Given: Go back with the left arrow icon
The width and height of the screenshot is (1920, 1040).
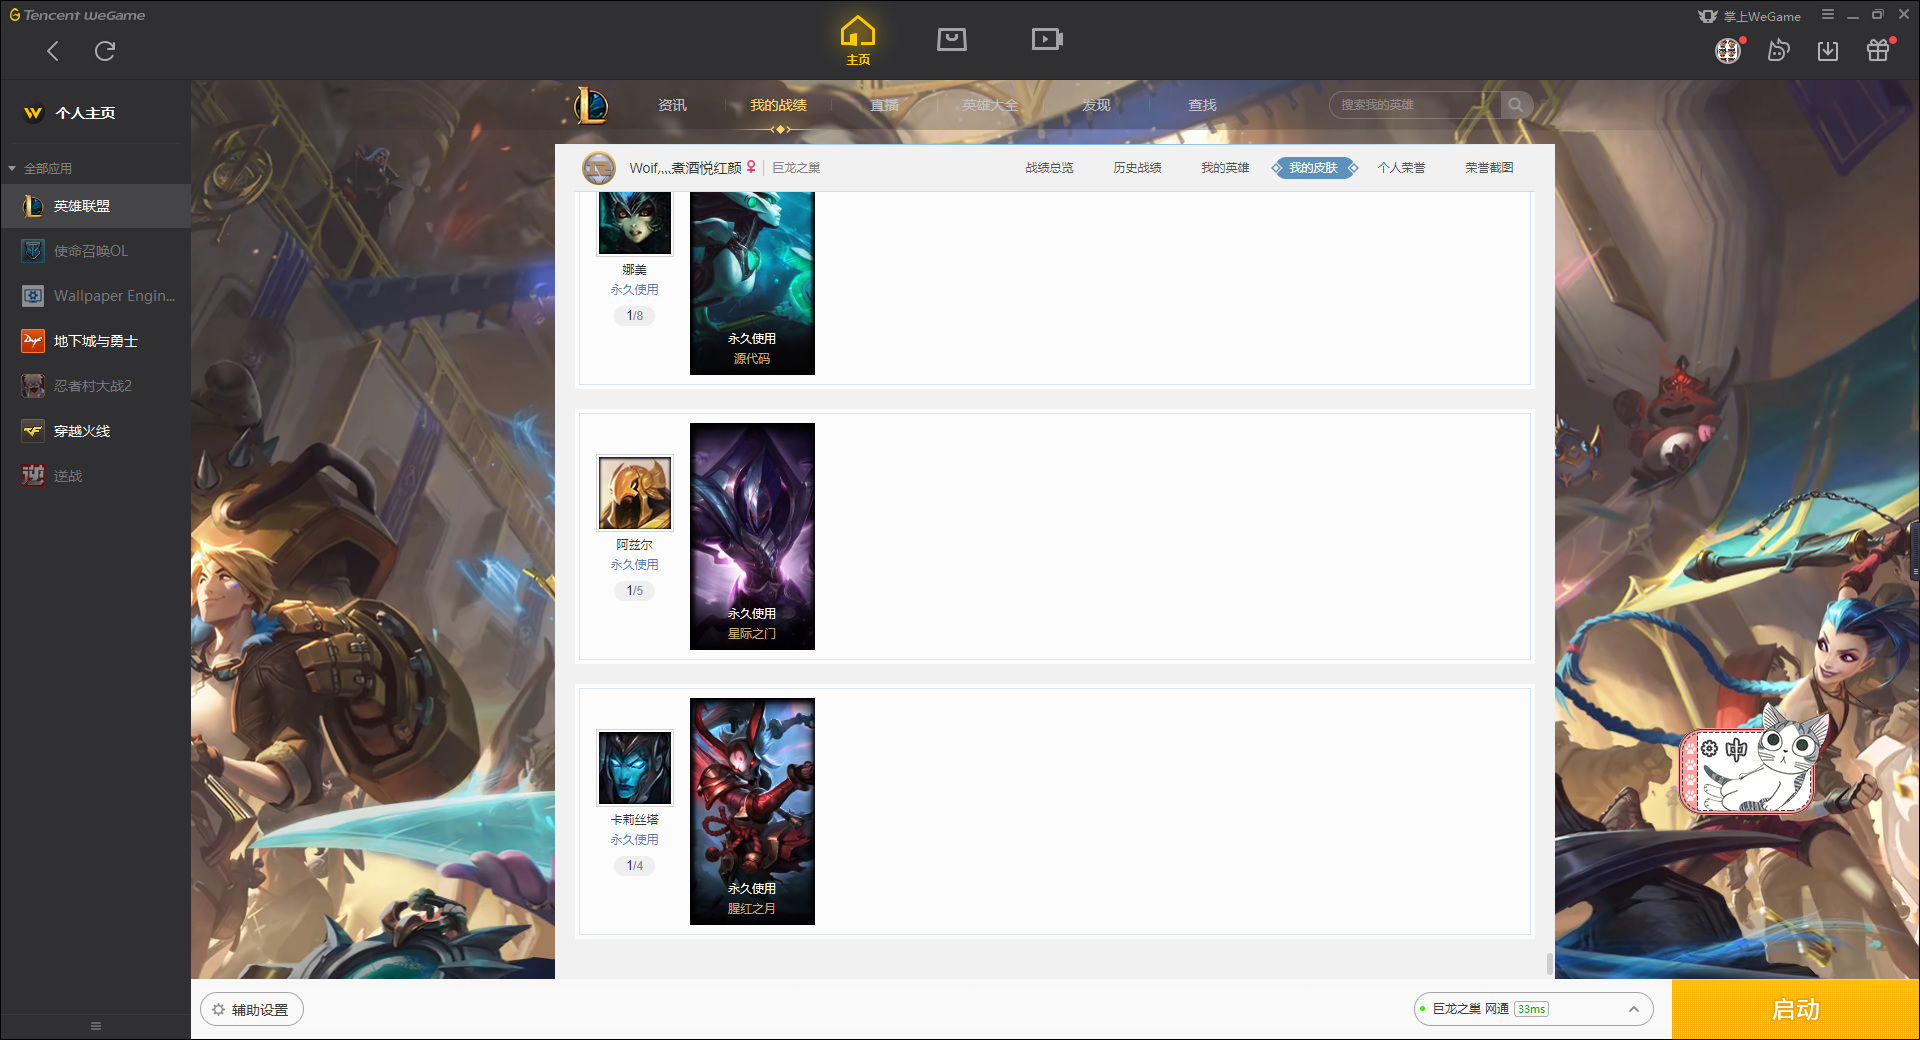Looking at the screenshot, I should (53, 51).
